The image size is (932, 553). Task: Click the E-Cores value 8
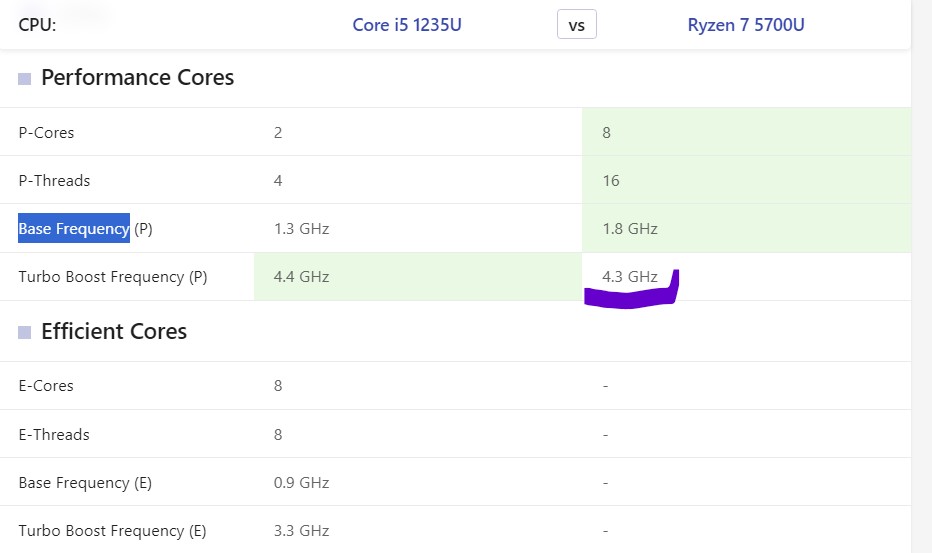click(278, 386)
